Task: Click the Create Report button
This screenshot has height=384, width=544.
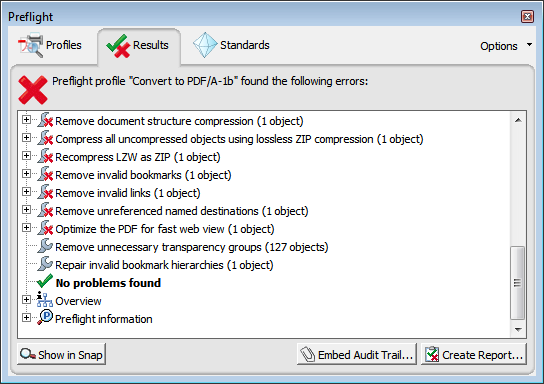Action: tap(474, 354)
